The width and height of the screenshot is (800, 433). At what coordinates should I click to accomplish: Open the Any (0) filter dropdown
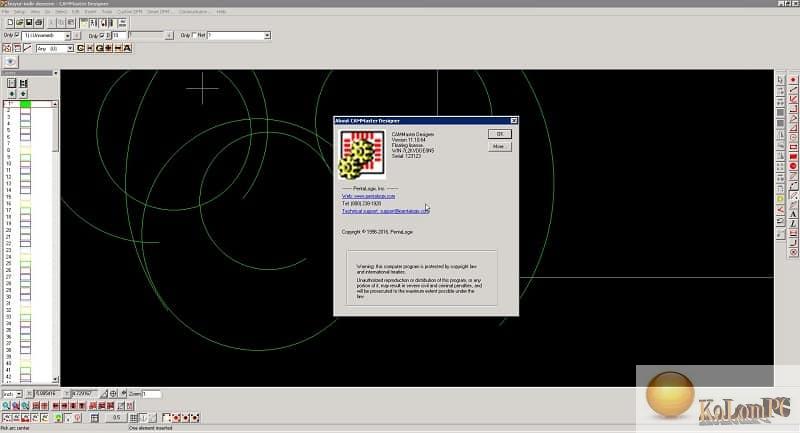pos(70,48)
